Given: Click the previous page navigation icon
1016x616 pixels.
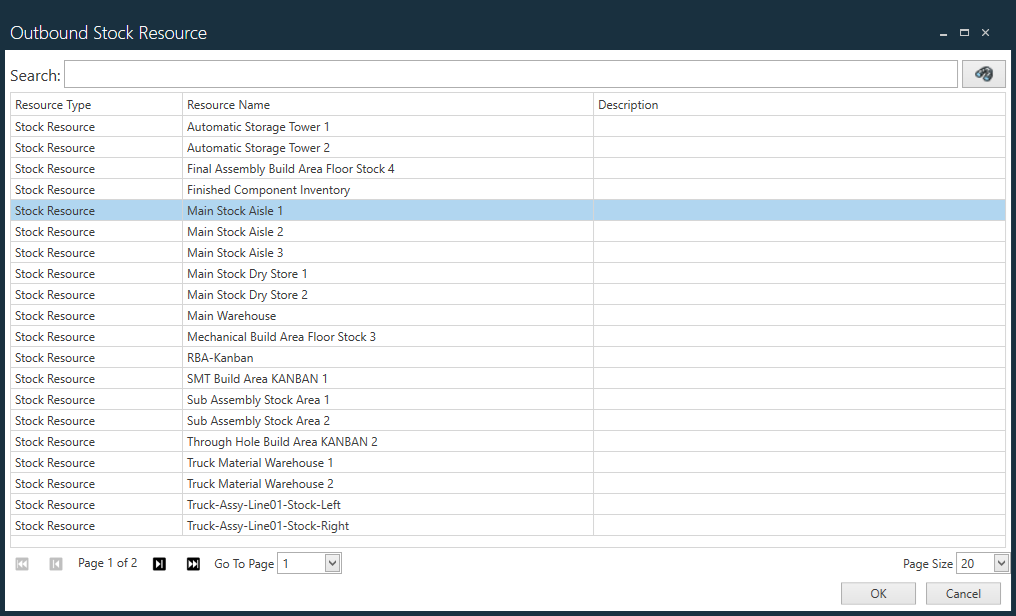Looking at the screenshot, I should click(x=56, y=563).
